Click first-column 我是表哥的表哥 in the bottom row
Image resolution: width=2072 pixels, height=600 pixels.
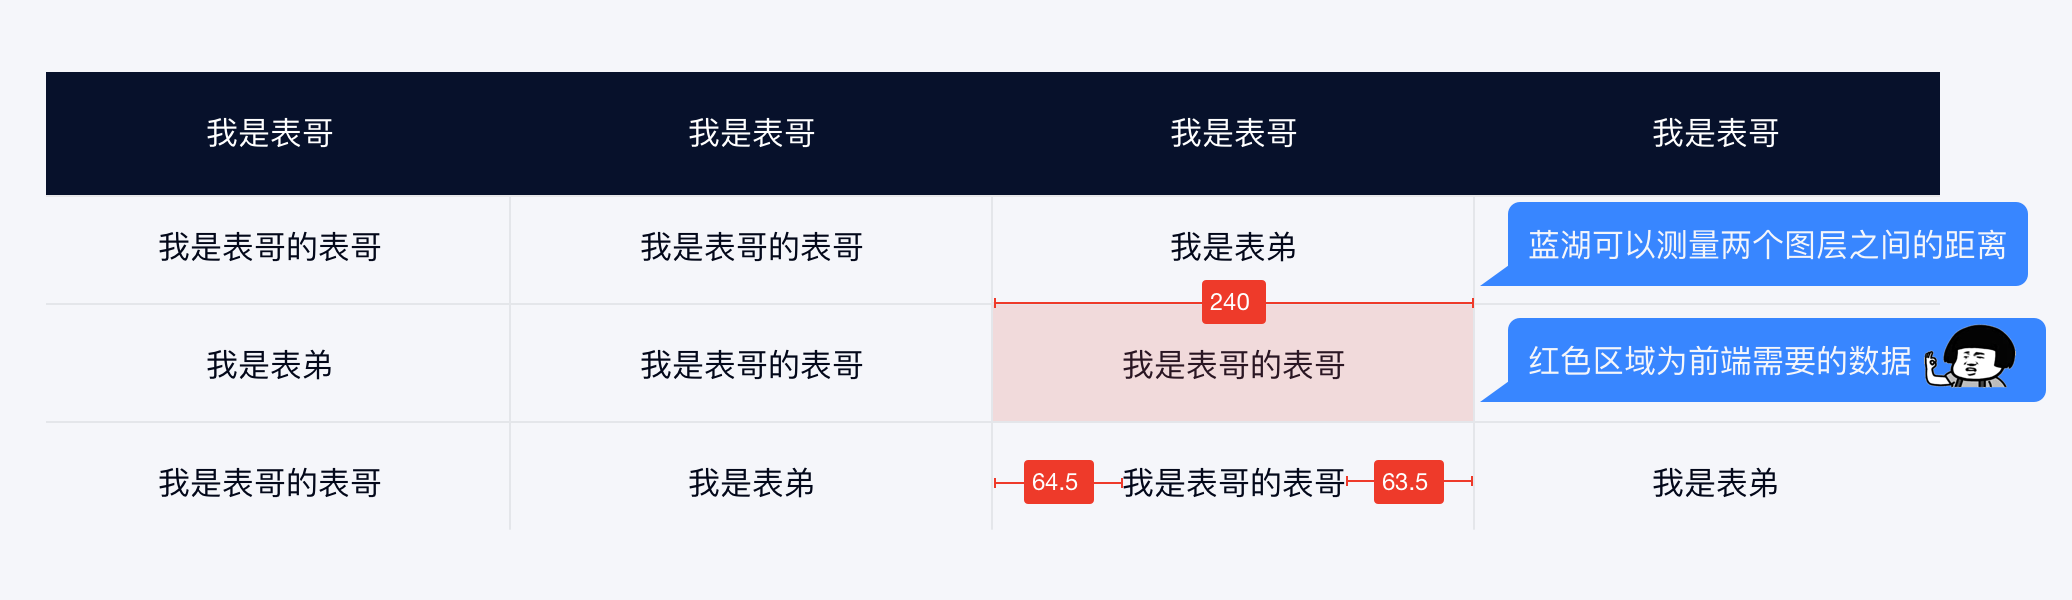point(270,483)
